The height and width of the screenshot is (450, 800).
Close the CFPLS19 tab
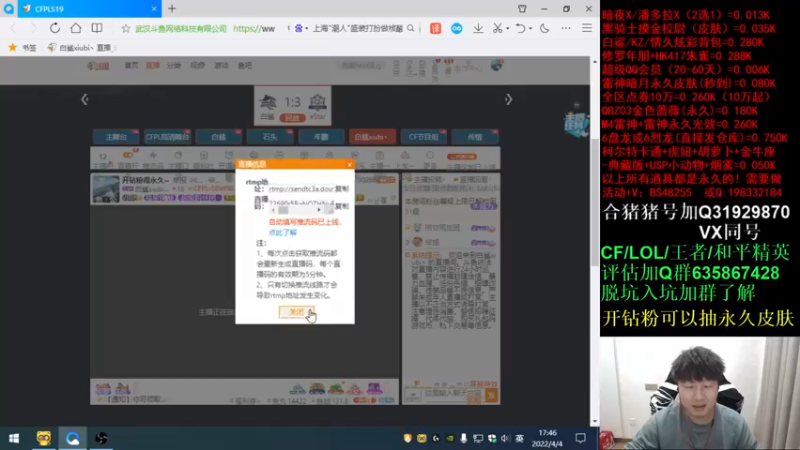tap(154, 9)
